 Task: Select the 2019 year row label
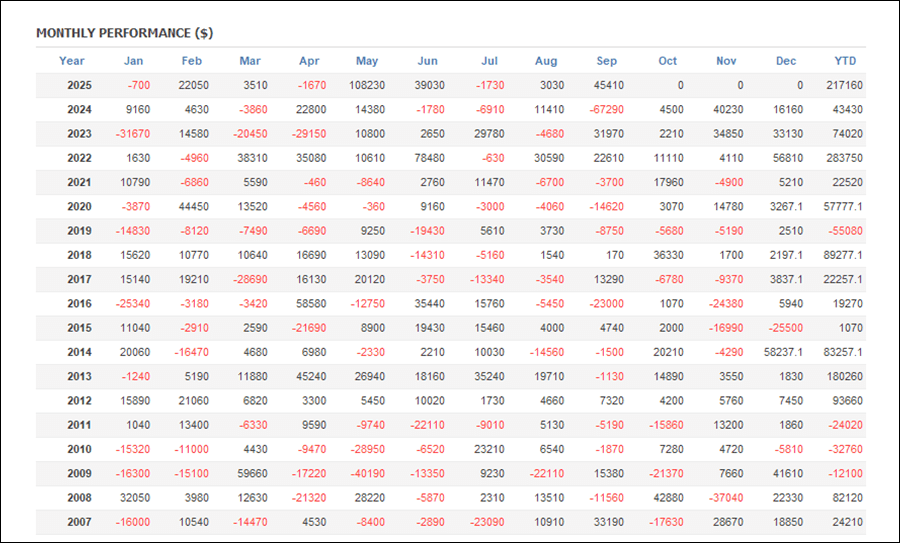coord(79,230)
